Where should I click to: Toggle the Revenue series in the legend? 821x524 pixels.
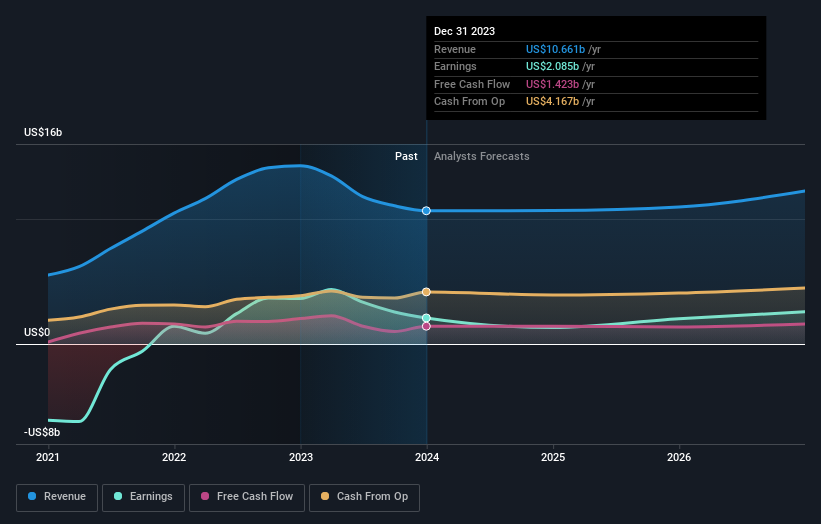pos(57,497)
